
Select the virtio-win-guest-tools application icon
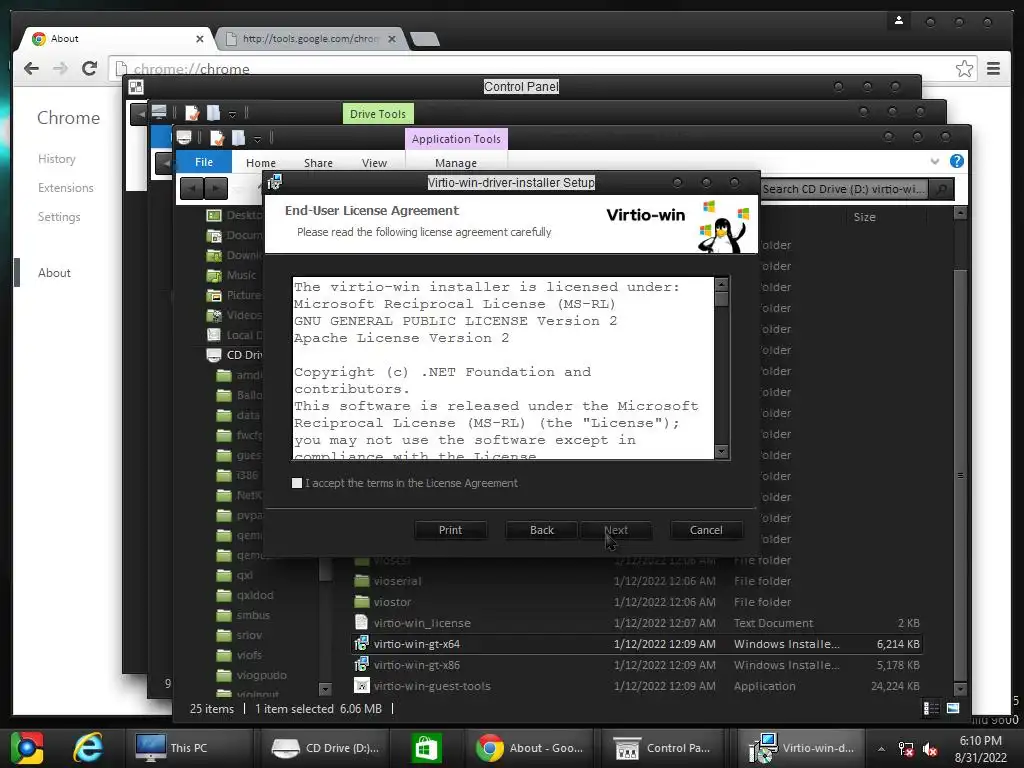tap(361, 686)
